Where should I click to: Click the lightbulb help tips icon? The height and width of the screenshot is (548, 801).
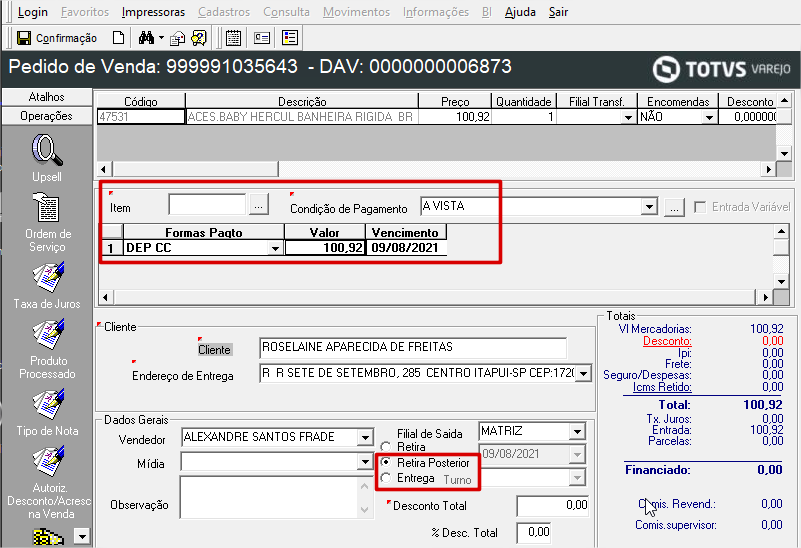199,38
